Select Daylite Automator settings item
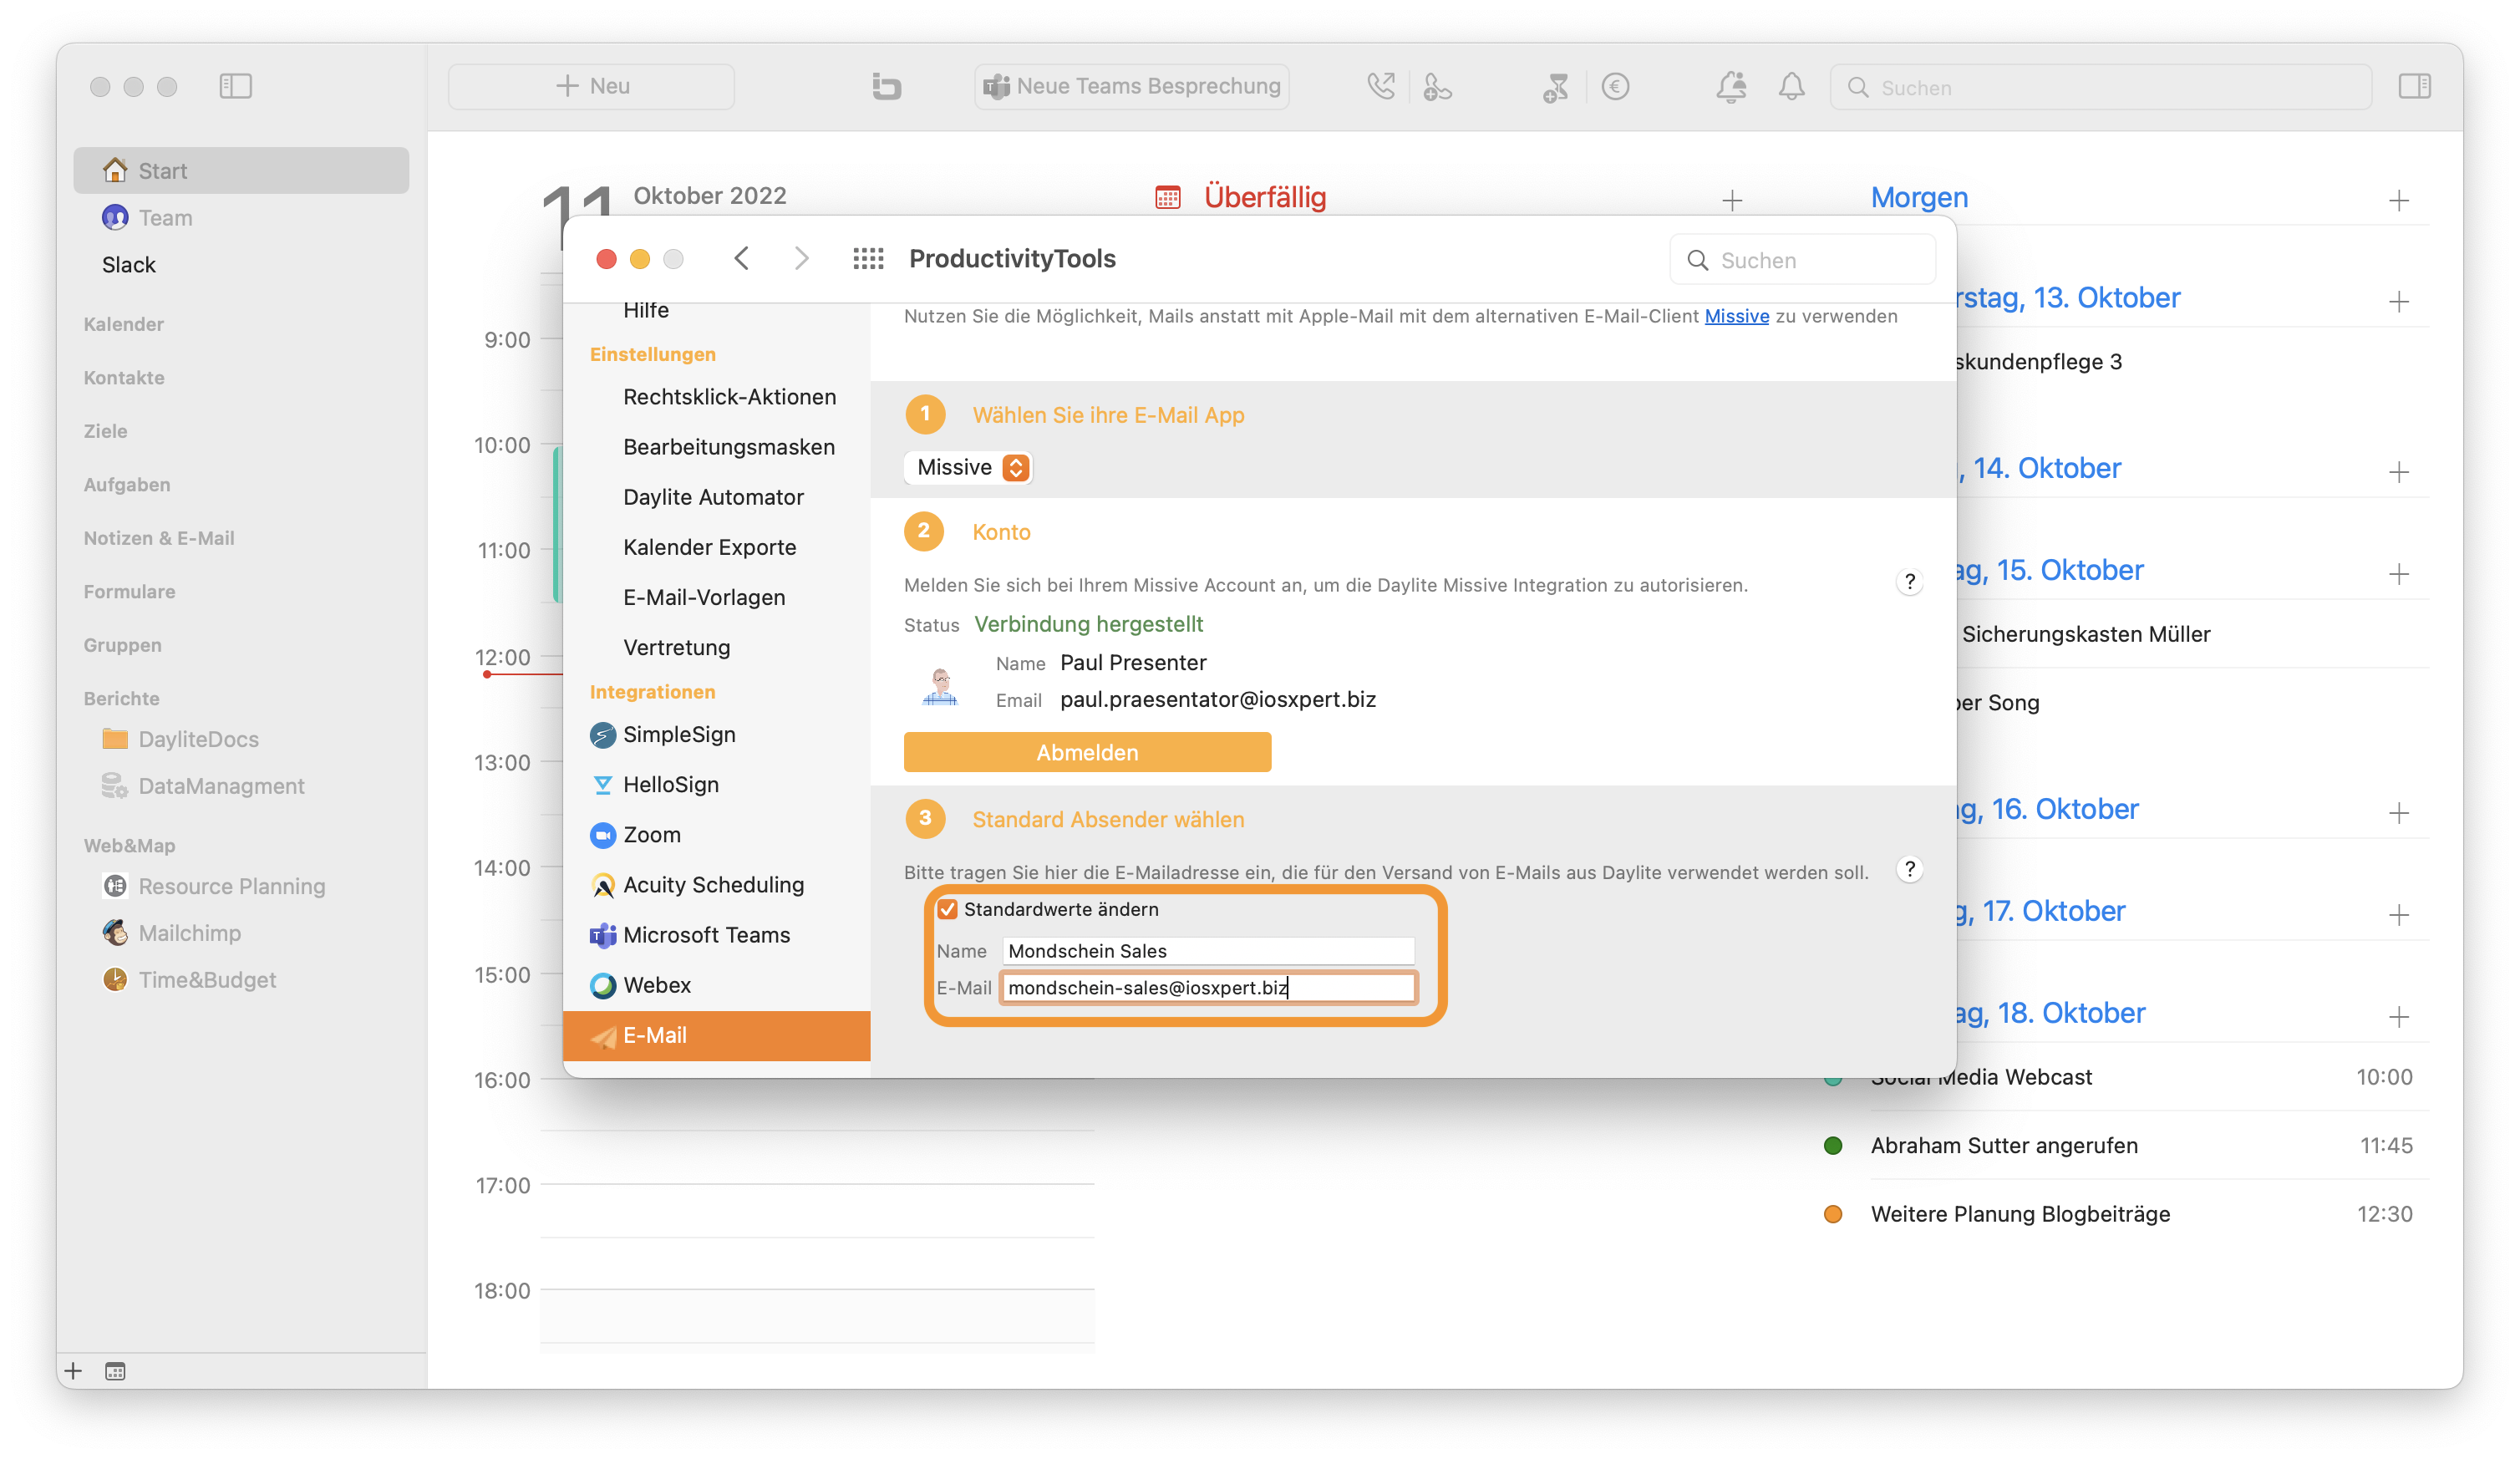2520x1459 pixels. (716, 497)
